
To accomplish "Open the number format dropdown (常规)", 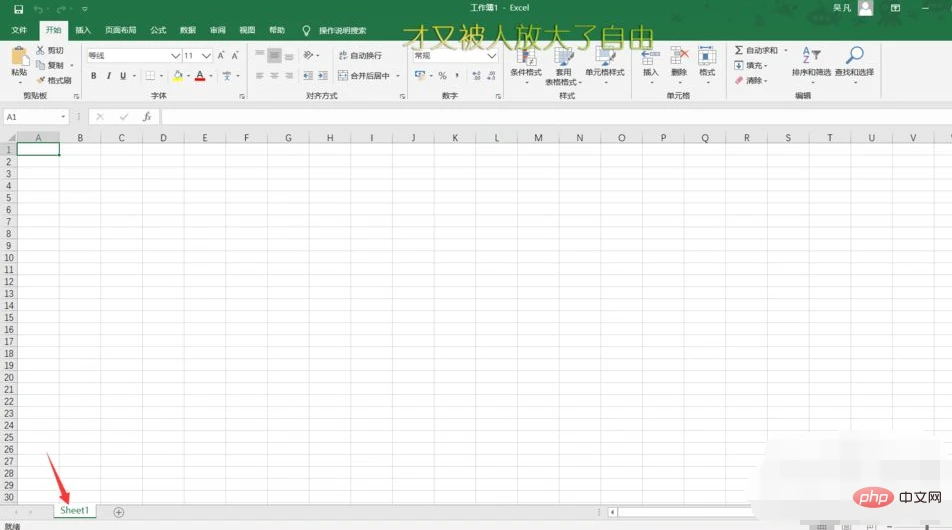I will click(491, 56).
